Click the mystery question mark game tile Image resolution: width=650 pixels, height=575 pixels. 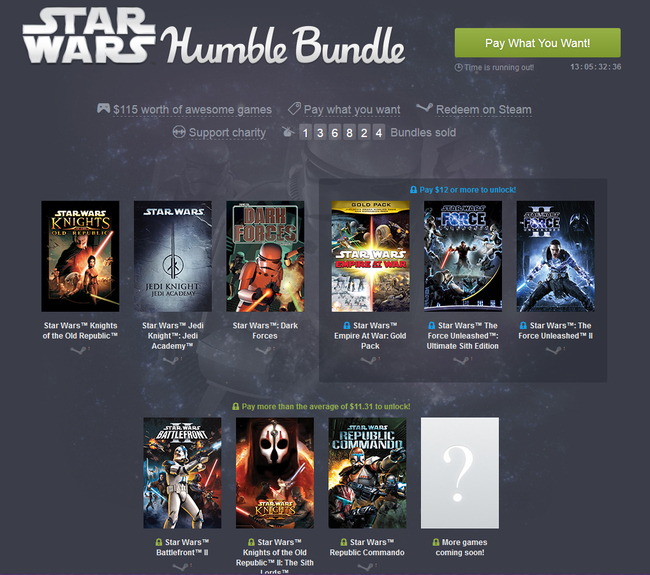click(460, 473)
